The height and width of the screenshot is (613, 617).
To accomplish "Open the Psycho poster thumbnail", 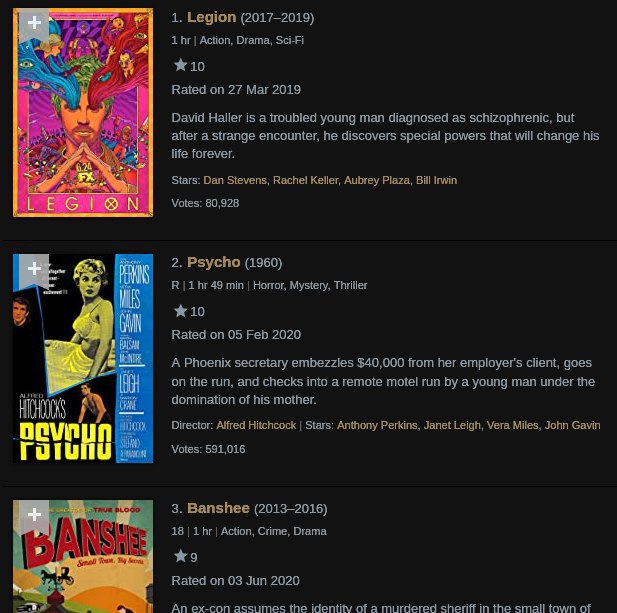I will (x=83, y=358).
